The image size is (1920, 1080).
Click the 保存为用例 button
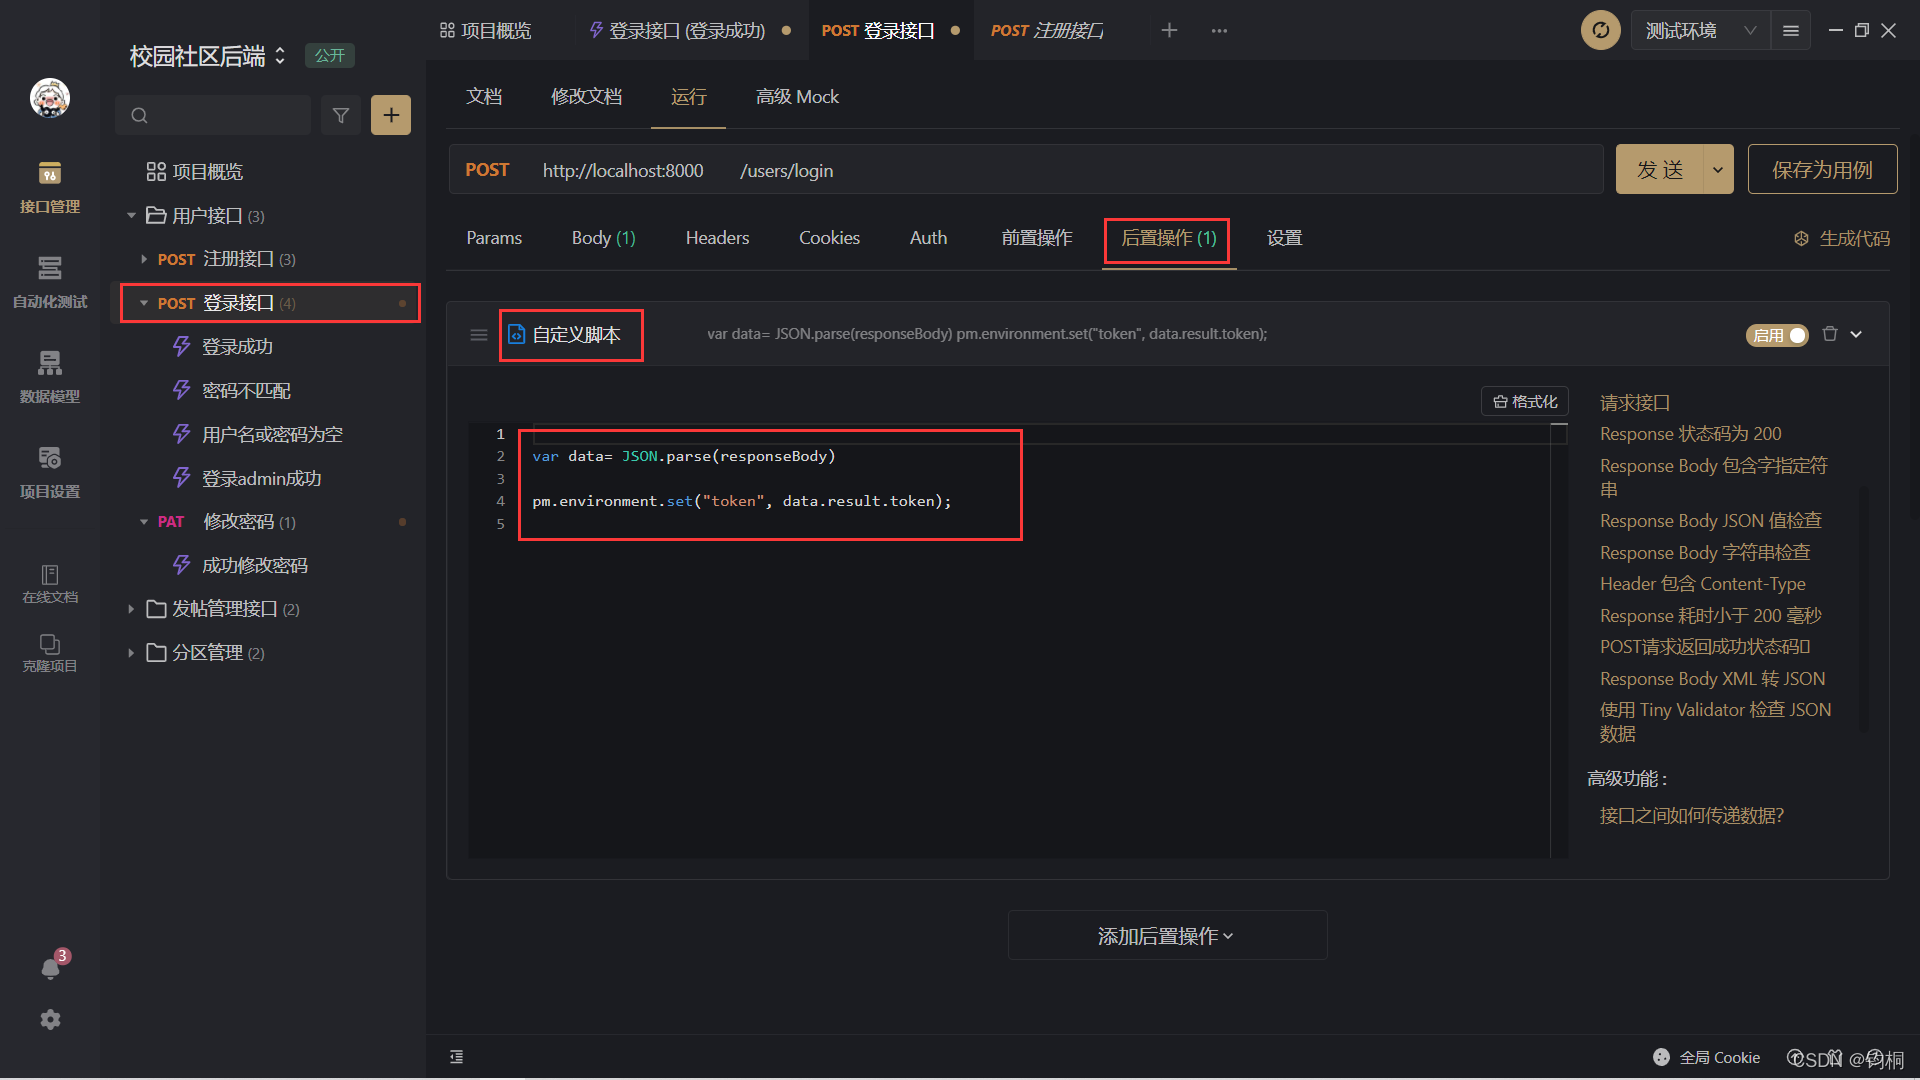pos(1821,170)
